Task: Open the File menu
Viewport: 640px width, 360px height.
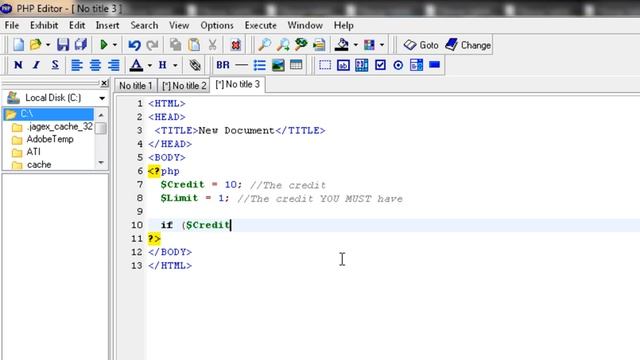Action: coord(12,25)
